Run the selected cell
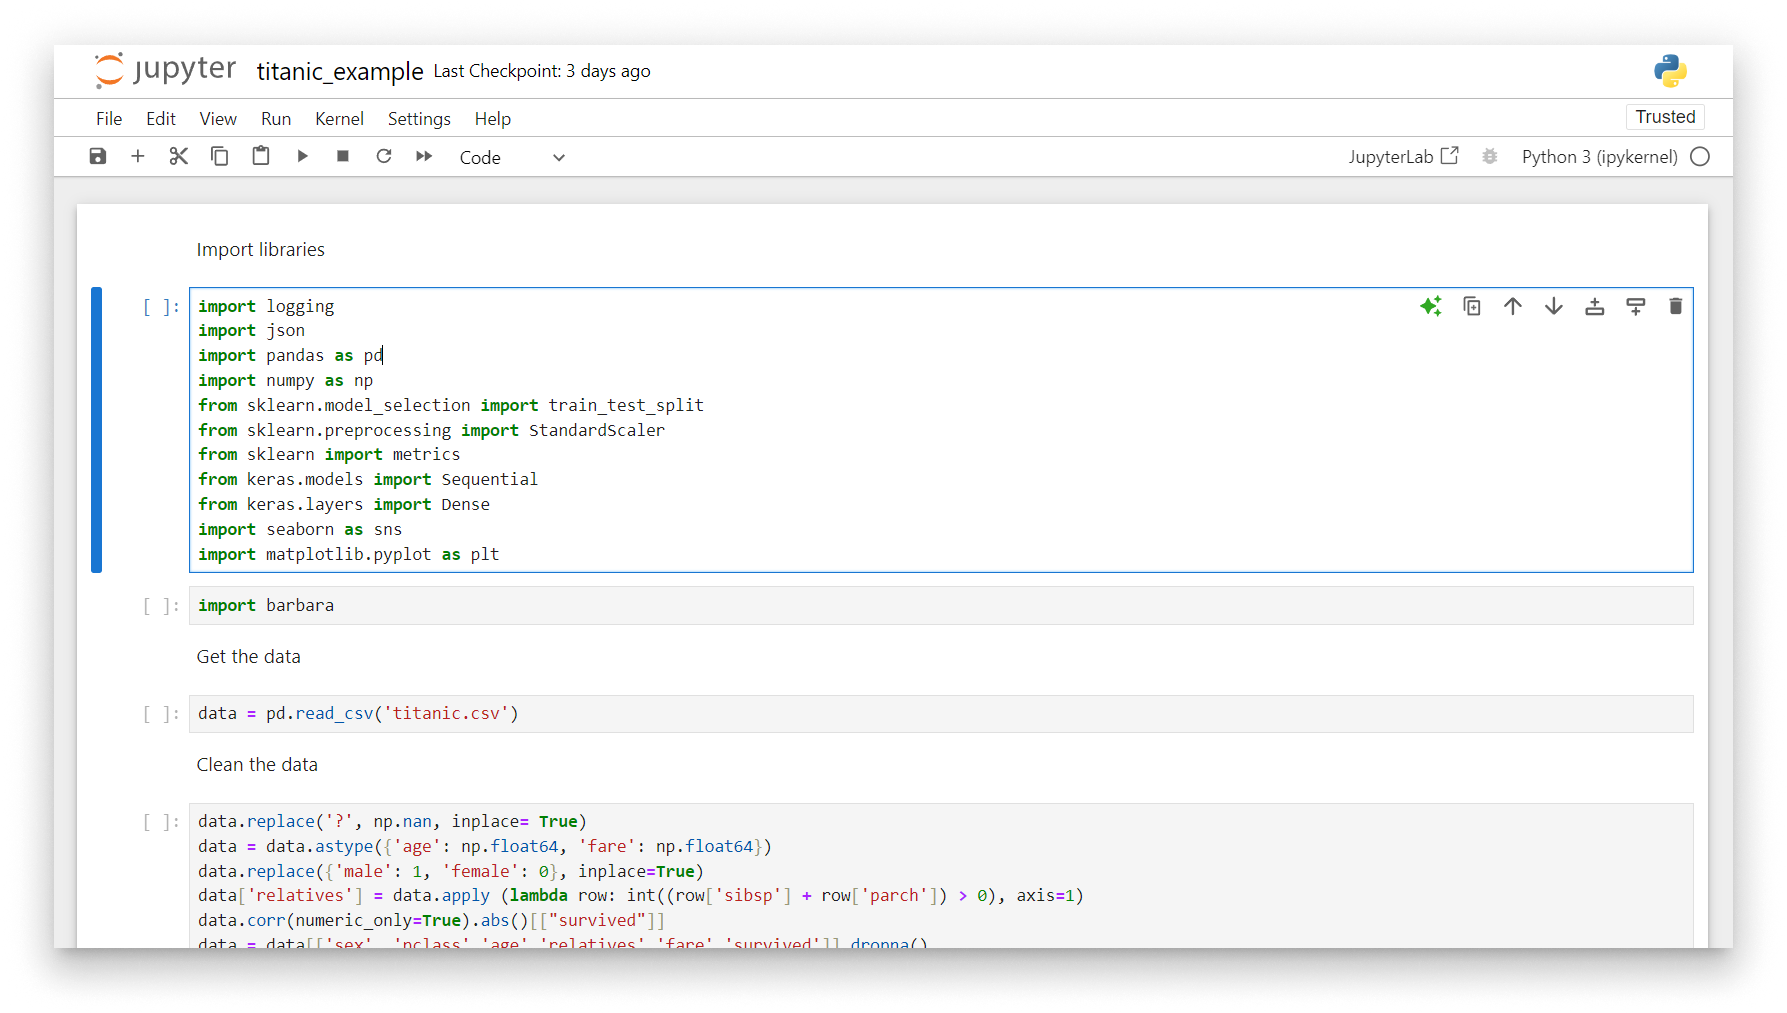The image size is (1787, 1013). pos(302,156)
